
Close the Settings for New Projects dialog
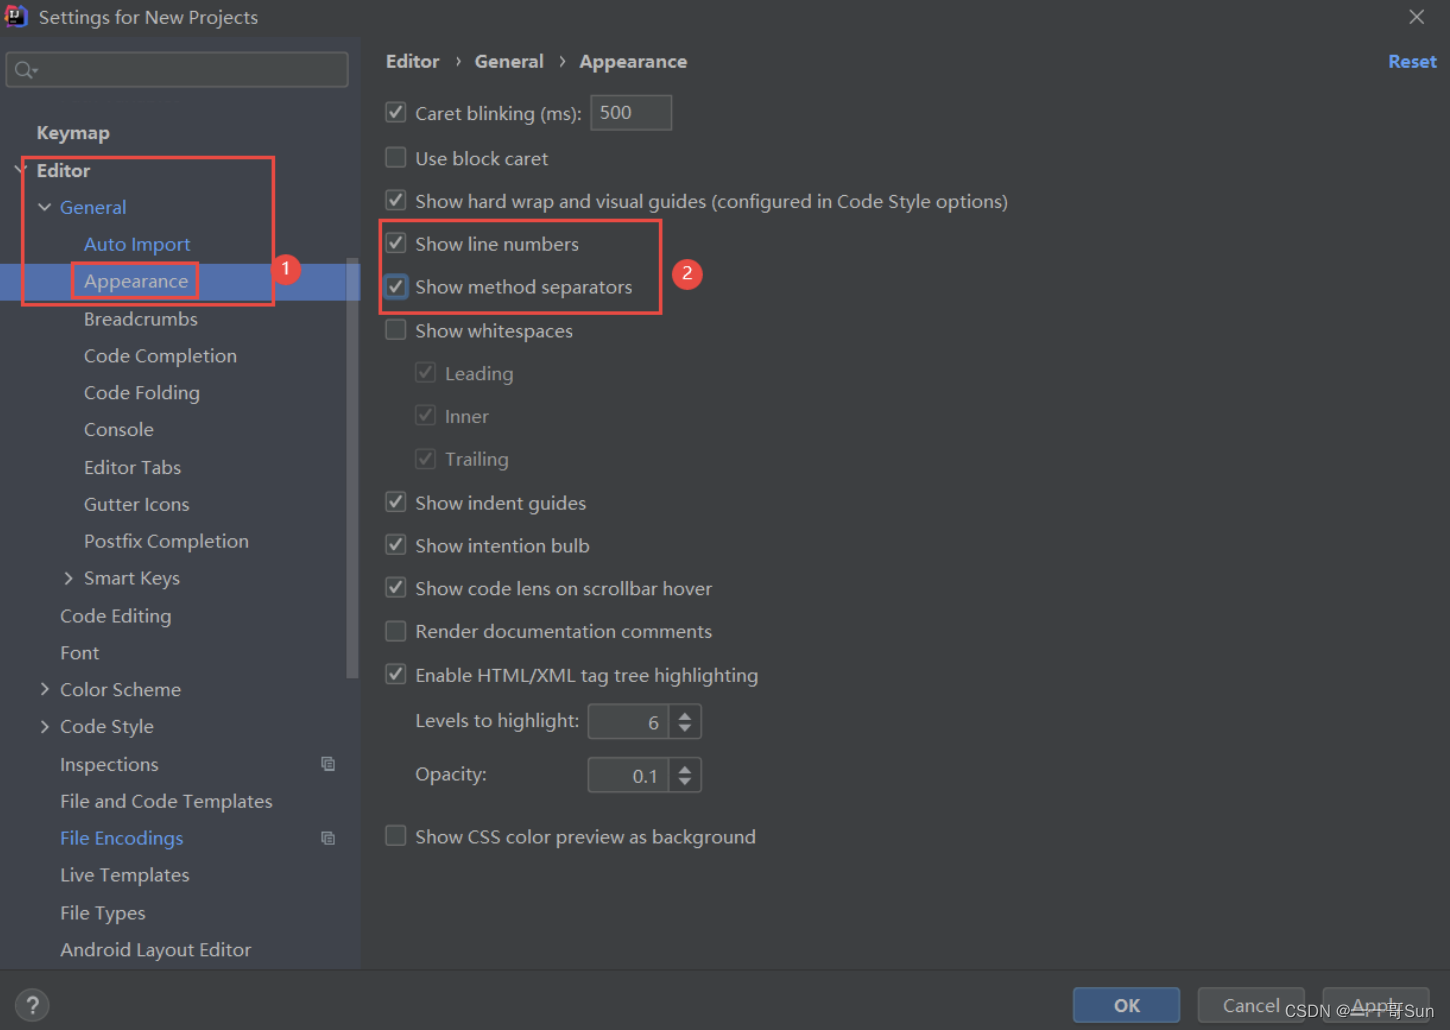point(1416,17)
